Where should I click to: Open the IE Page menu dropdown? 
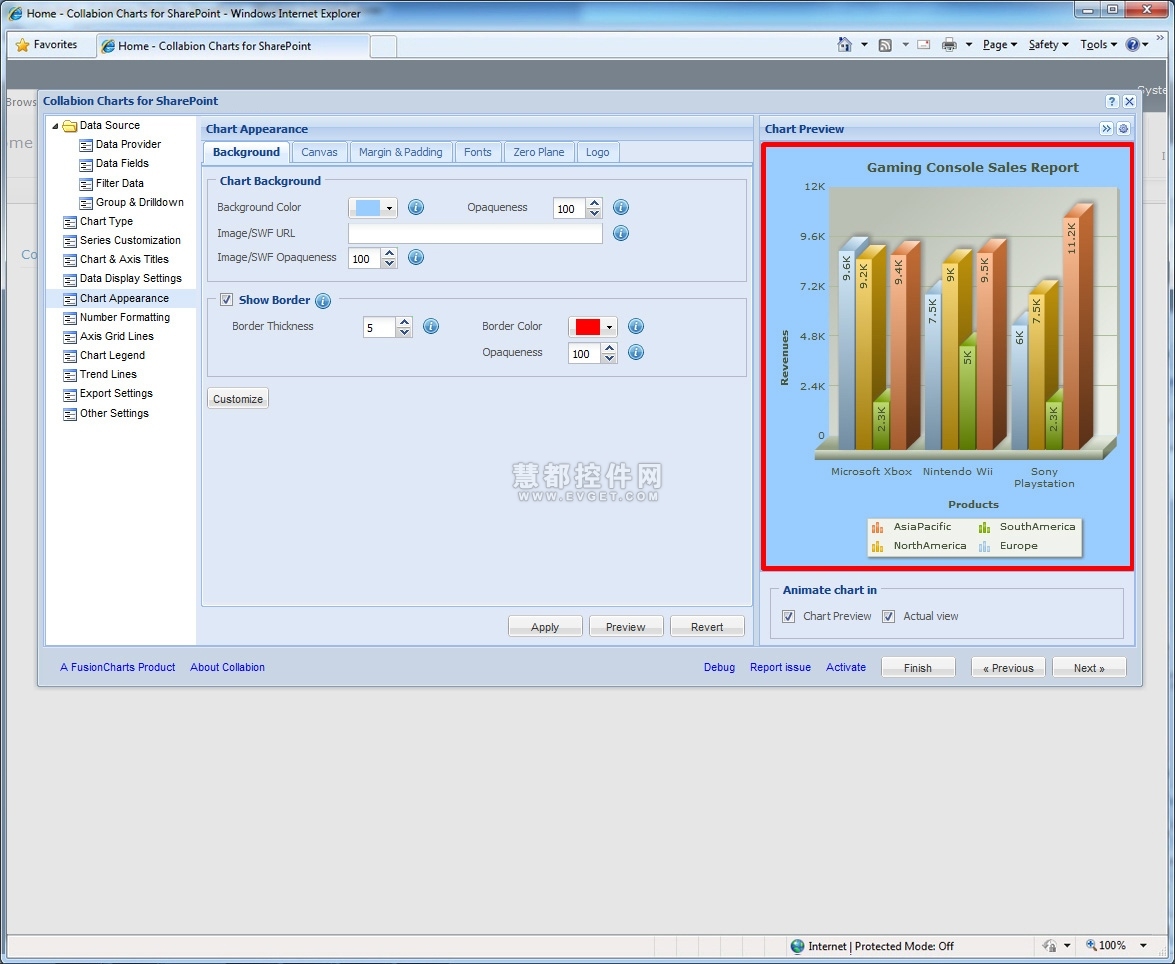[1000, 45]
